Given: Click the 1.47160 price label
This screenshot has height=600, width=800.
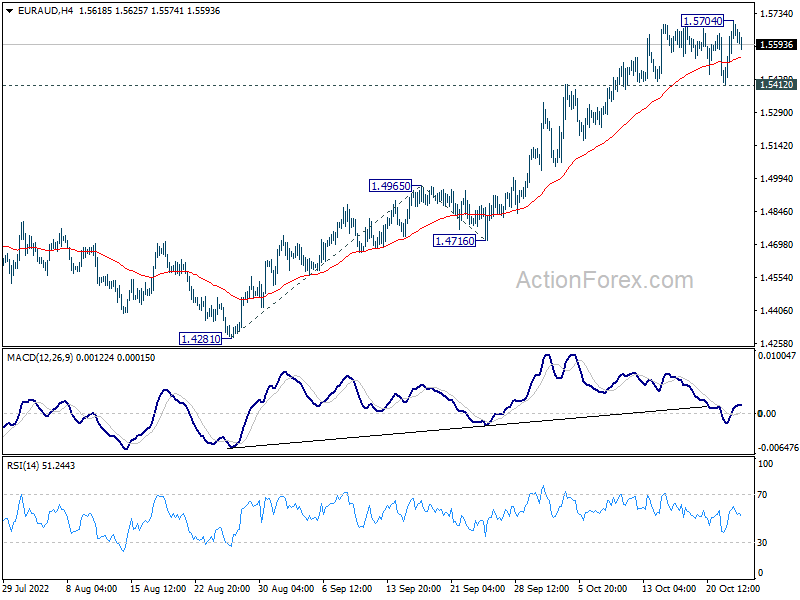Looking at the screenshot, I should click(454, 240).
